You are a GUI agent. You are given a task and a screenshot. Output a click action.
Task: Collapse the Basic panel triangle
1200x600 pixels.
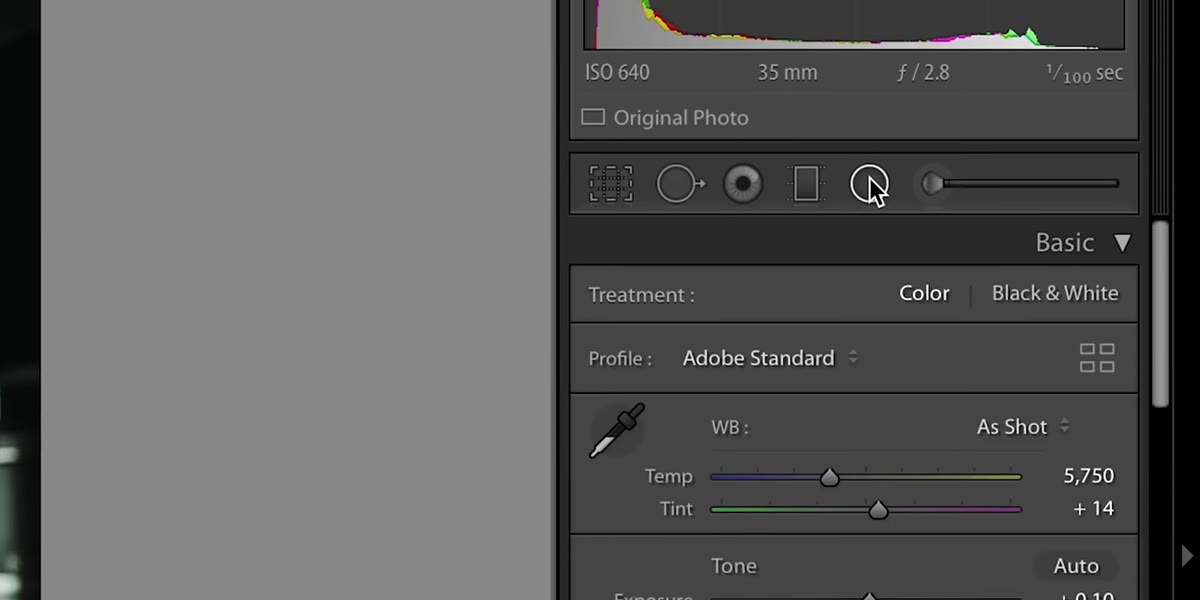point(1122,243)
